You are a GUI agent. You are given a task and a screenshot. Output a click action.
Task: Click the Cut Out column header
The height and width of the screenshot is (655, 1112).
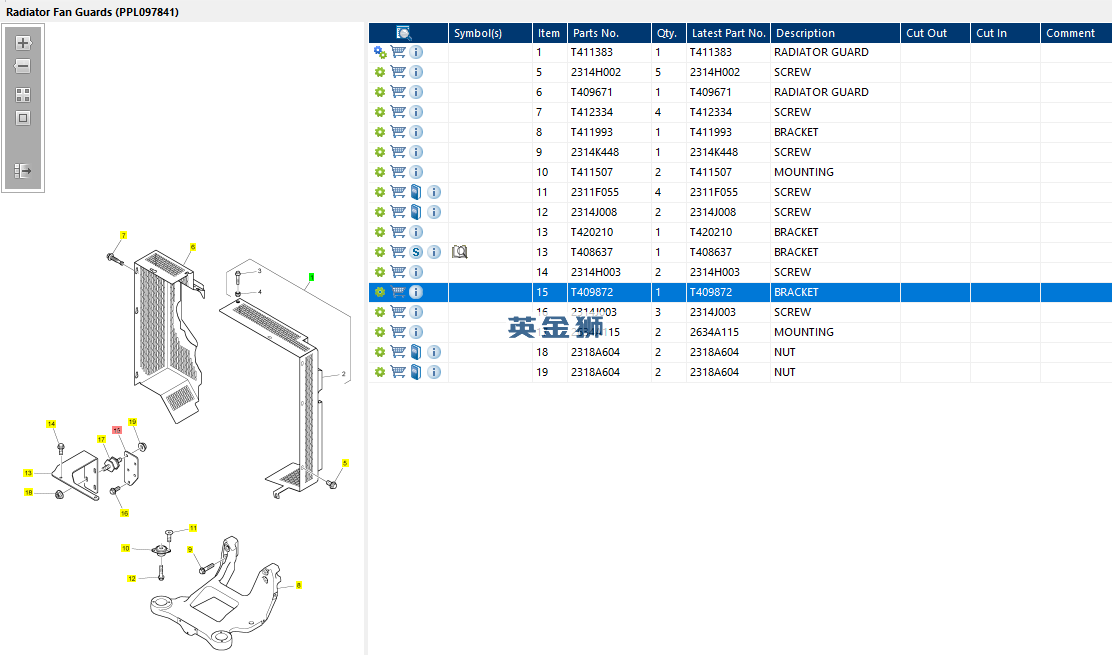pos(935,33)
